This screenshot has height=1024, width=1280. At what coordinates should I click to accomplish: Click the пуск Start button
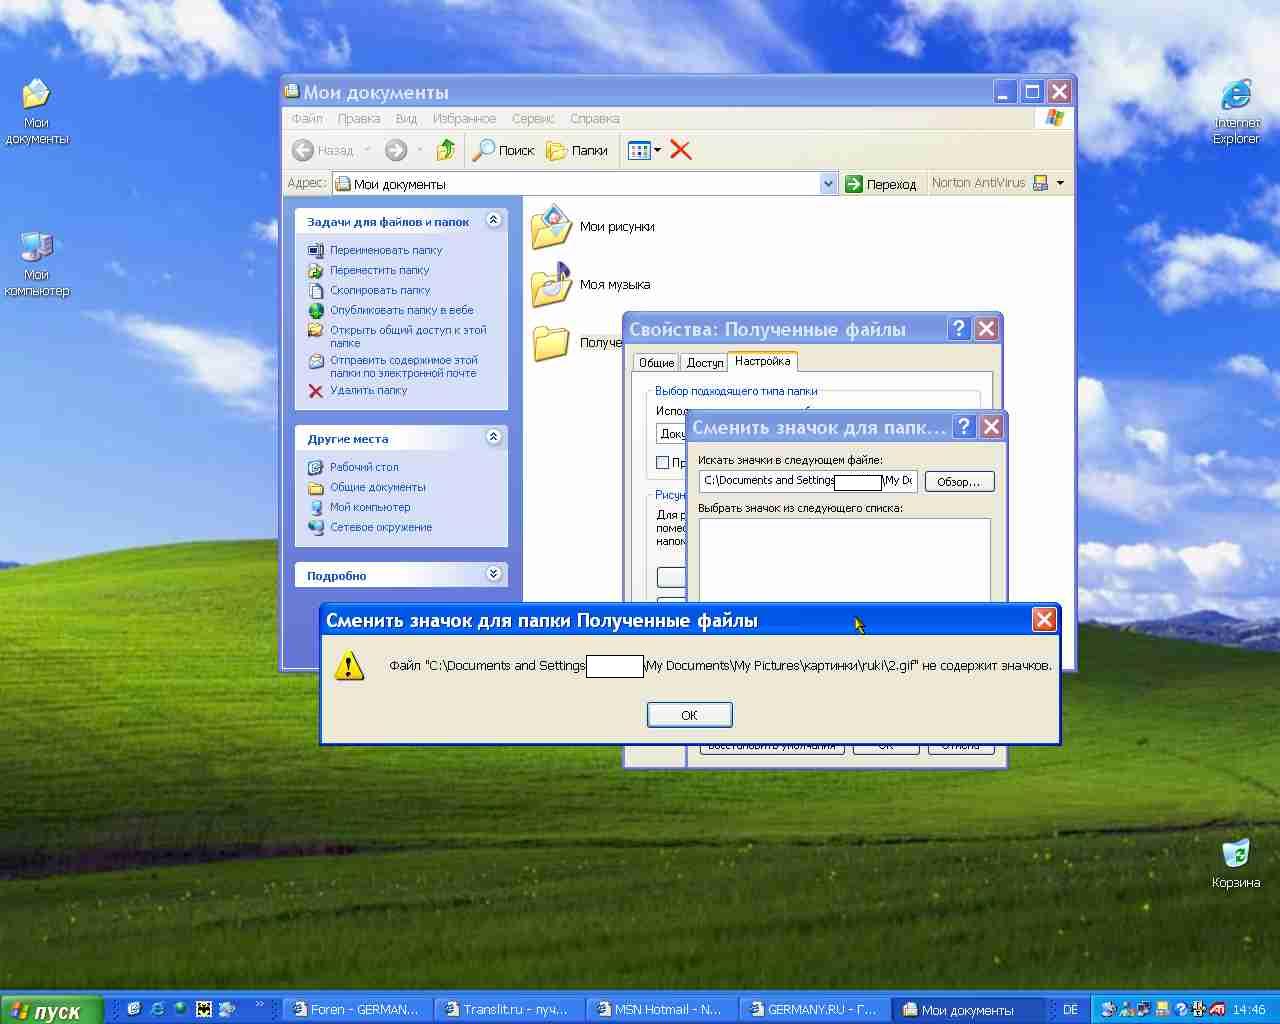pos(51,1010)
